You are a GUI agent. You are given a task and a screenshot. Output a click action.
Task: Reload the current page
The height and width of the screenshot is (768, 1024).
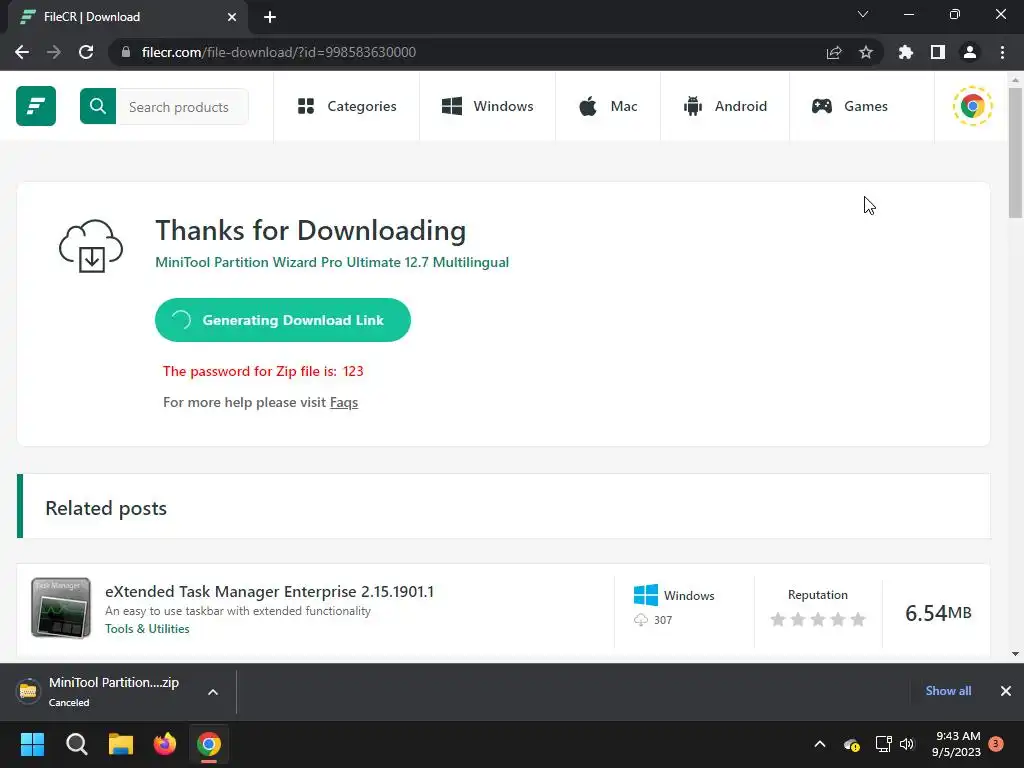[x=86, y=52]
